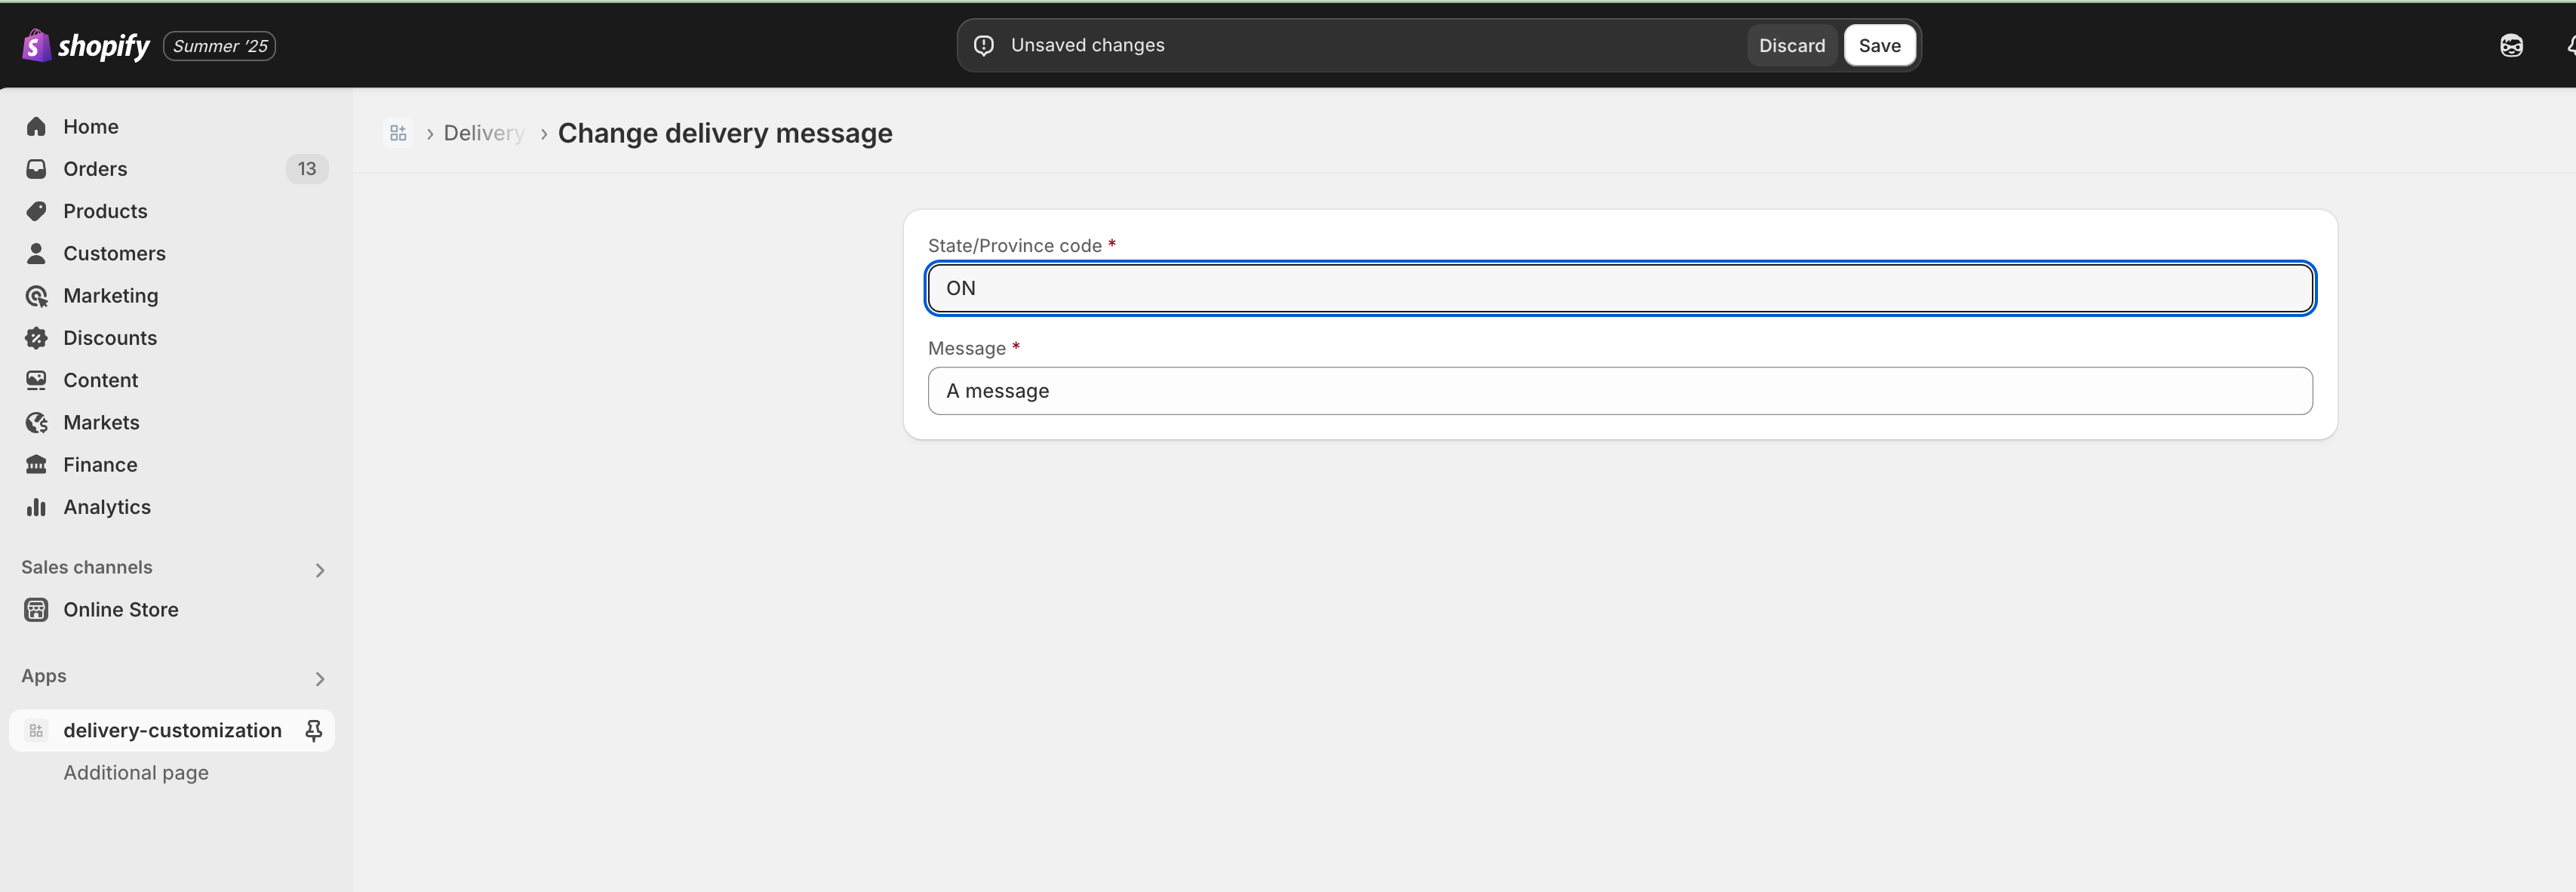Click the Orders inbox icon
This screenshot has height=892, width=2576.
[36, 168]
